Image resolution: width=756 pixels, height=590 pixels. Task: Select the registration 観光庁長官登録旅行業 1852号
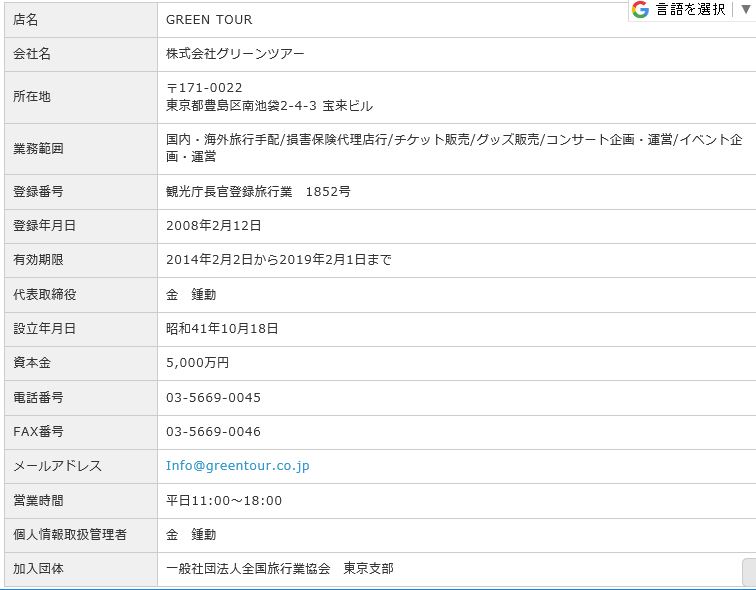(258, 192)
